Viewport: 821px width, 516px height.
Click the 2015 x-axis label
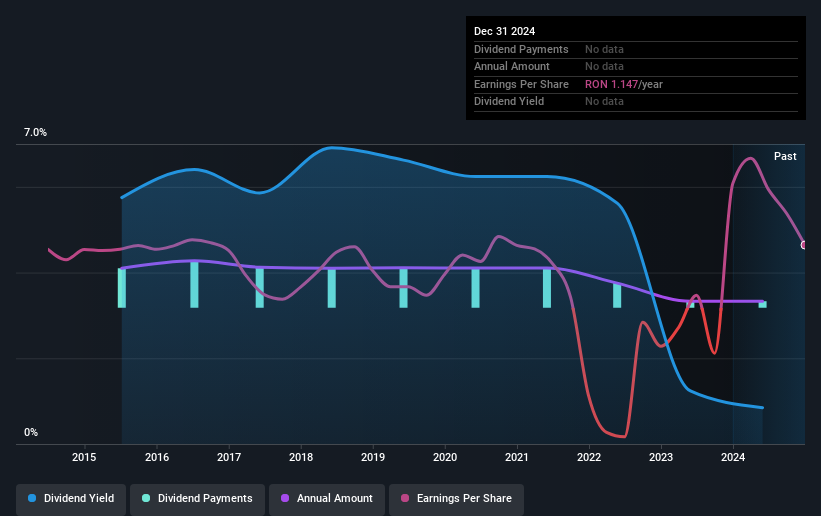84,457
